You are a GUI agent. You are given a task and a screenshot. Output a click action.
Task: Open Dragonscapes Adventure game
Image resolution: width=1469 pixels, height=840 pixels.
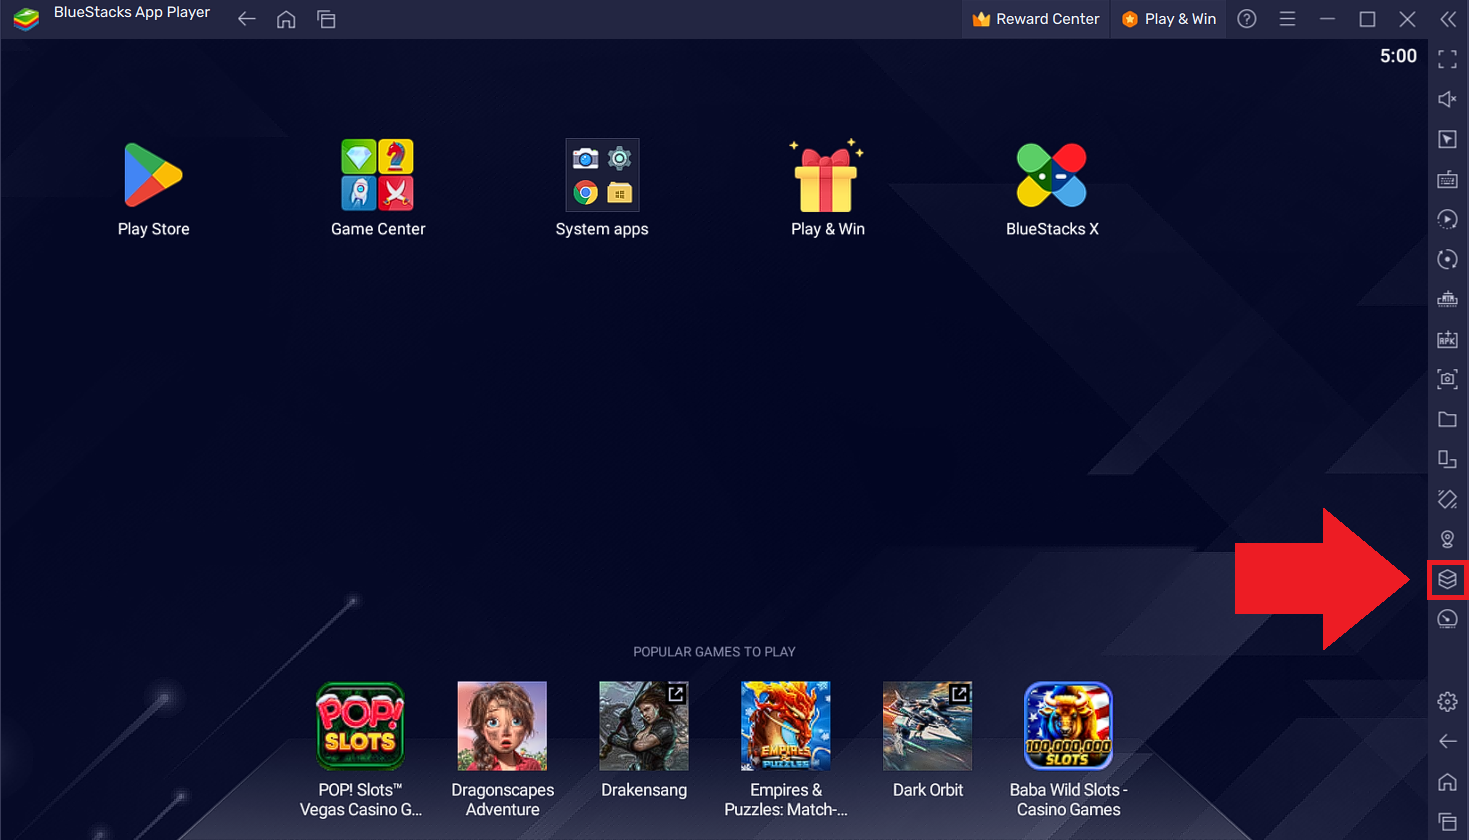(502, 726)
